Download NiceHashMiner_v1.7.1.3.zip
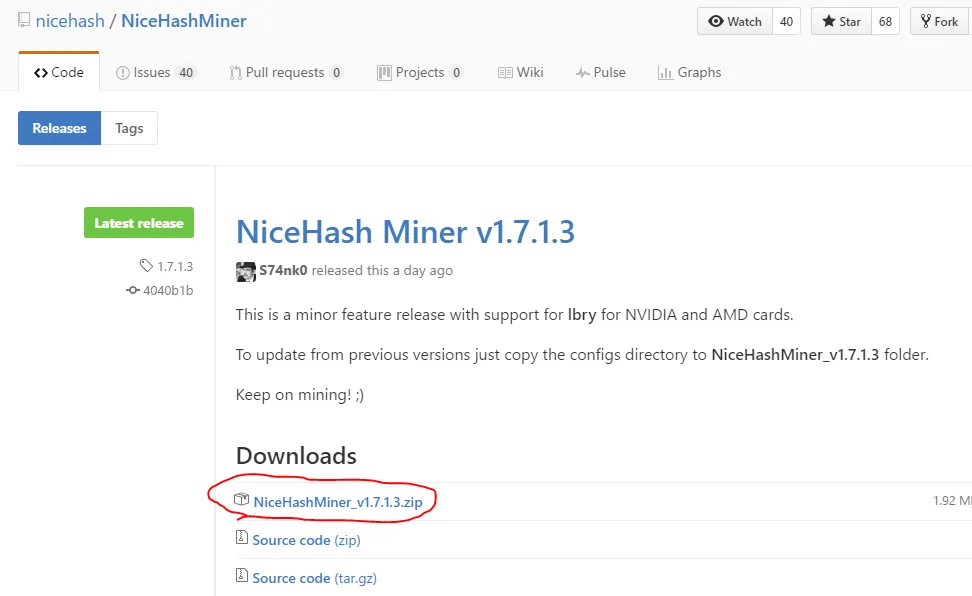 [x=338, y=502]
